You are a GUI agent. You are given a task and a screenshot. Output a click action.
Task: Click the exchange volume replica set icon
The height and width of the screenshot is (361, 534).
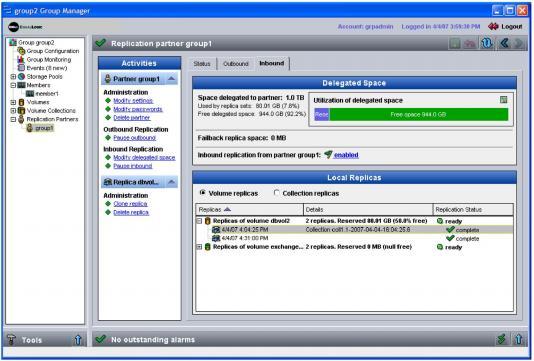point(207,247)
